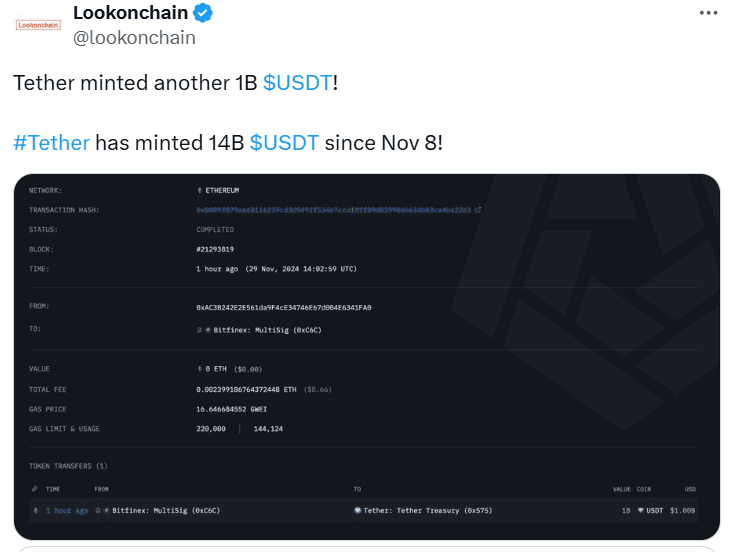Click external-link icon beside transaction hash

(x=478, y=210)
